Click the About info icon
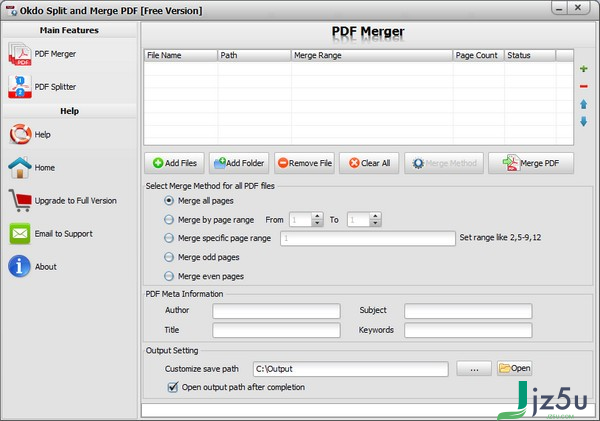 pos(19,266)
